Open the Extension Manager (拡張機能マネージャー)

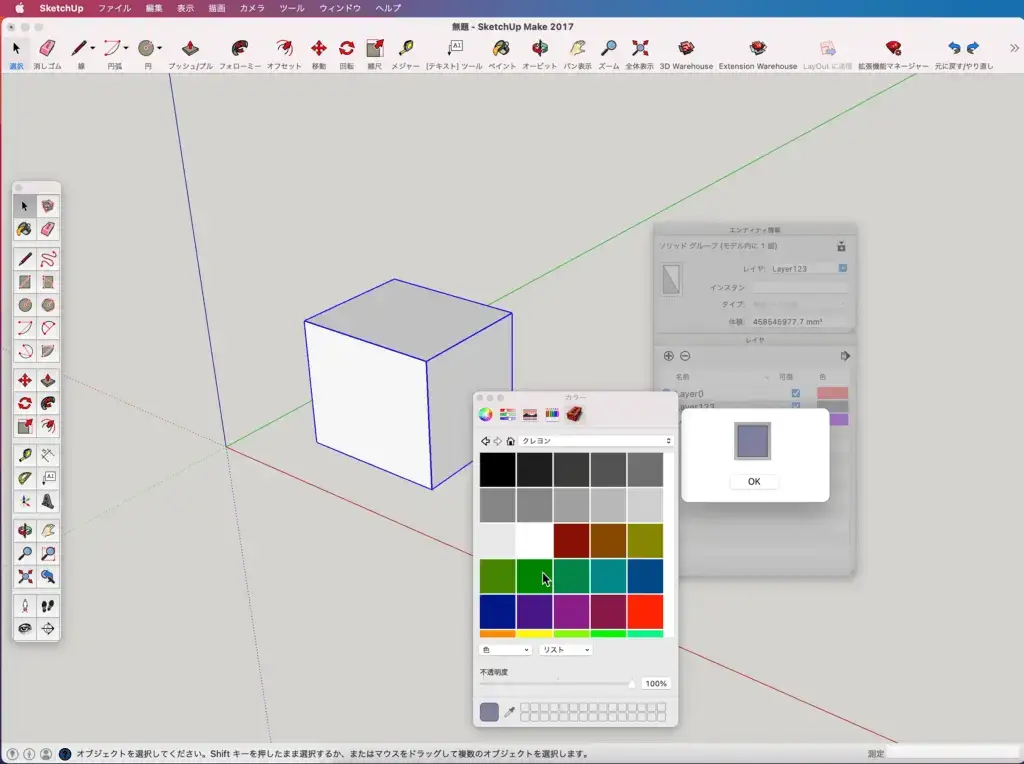tap(893, 54)
